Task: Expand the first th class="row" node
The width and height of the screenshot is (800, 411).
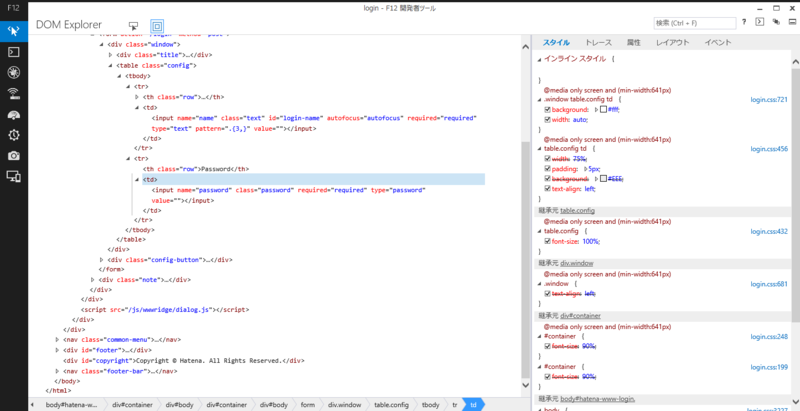Action: pos(137,97)
